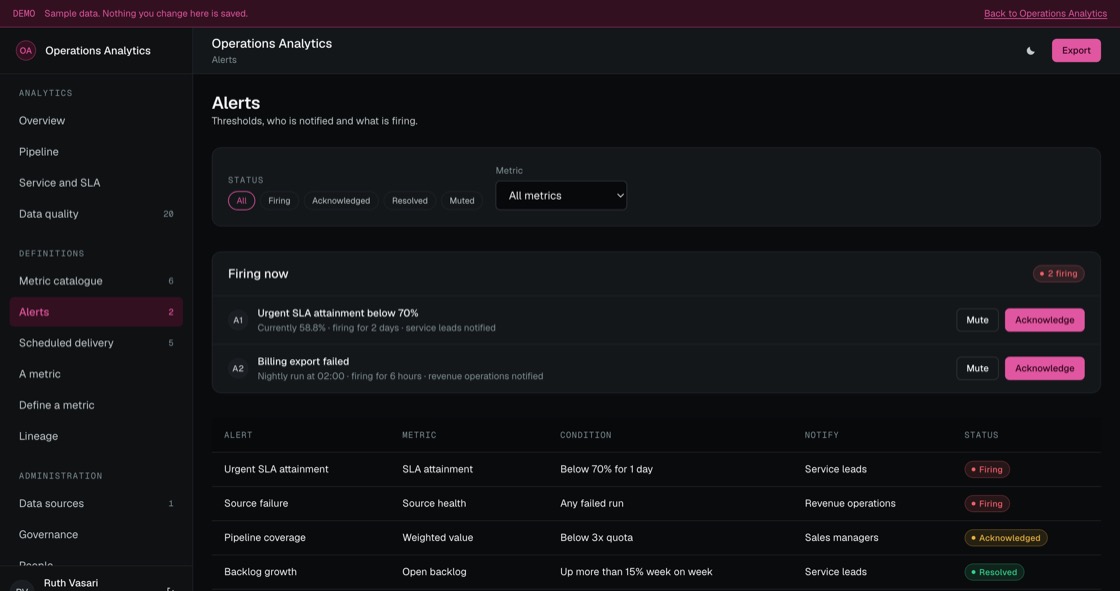Click 'Up more than 15% week on week'
Viewport: 1120px width, 591px height.
(636, 572)
